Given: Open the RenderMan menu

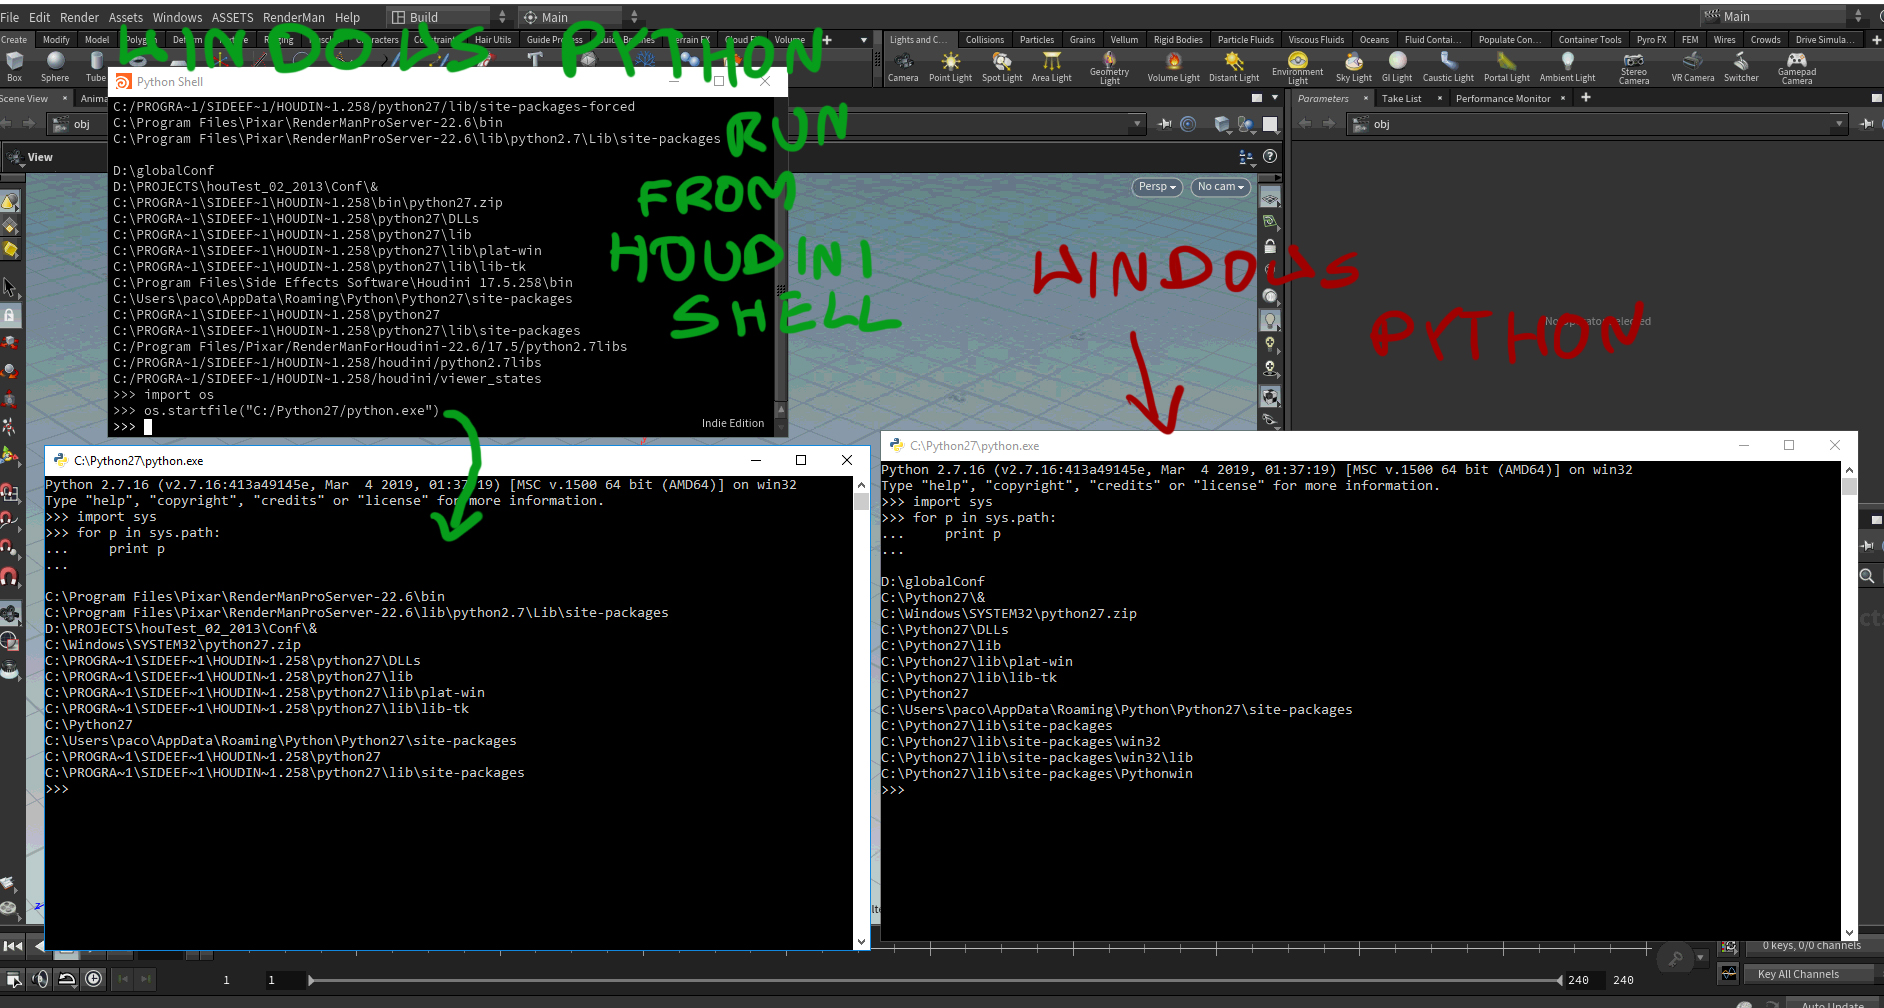Looking at the screenshot, I should [293, 17].
